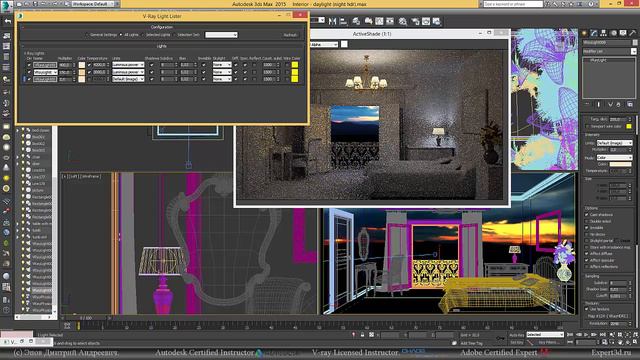
Task: Open Selection Set dropdown in Light Lister
Action: coord(221,35)
